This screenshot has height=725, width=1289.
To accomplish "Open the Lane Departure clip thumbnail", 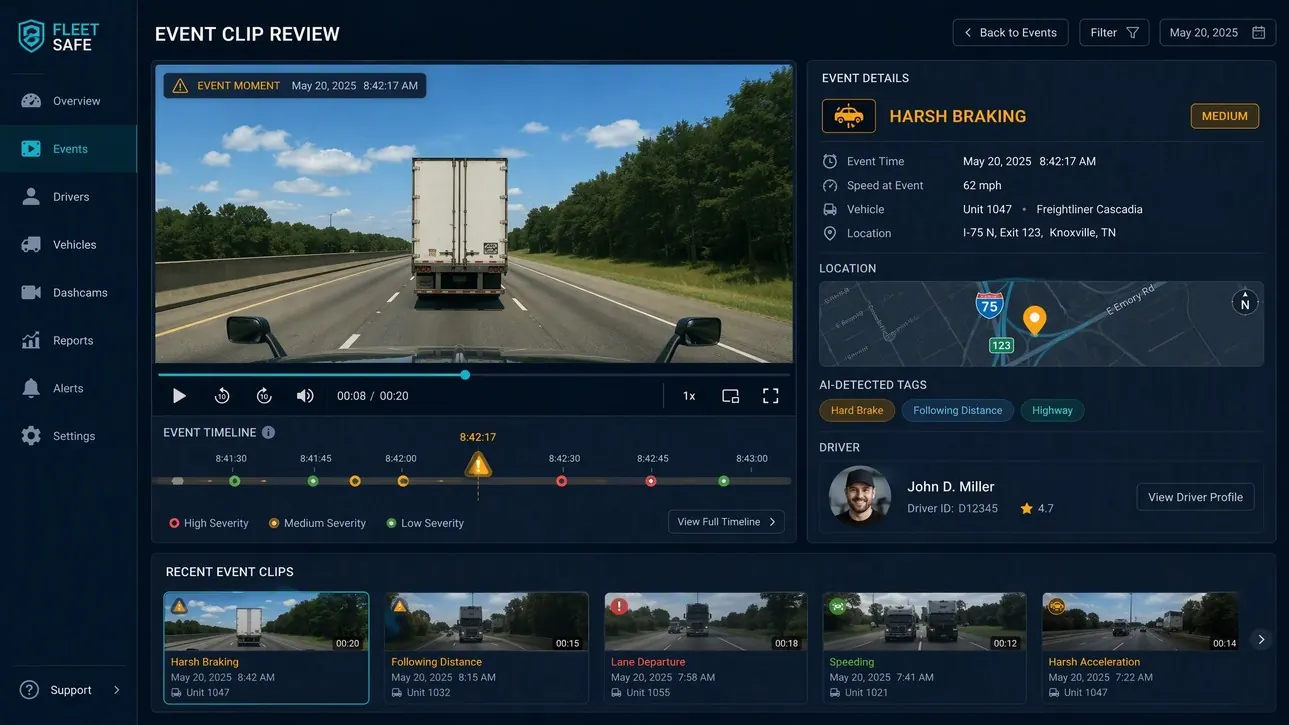I will pyautogui.click(x=705, y=622).
